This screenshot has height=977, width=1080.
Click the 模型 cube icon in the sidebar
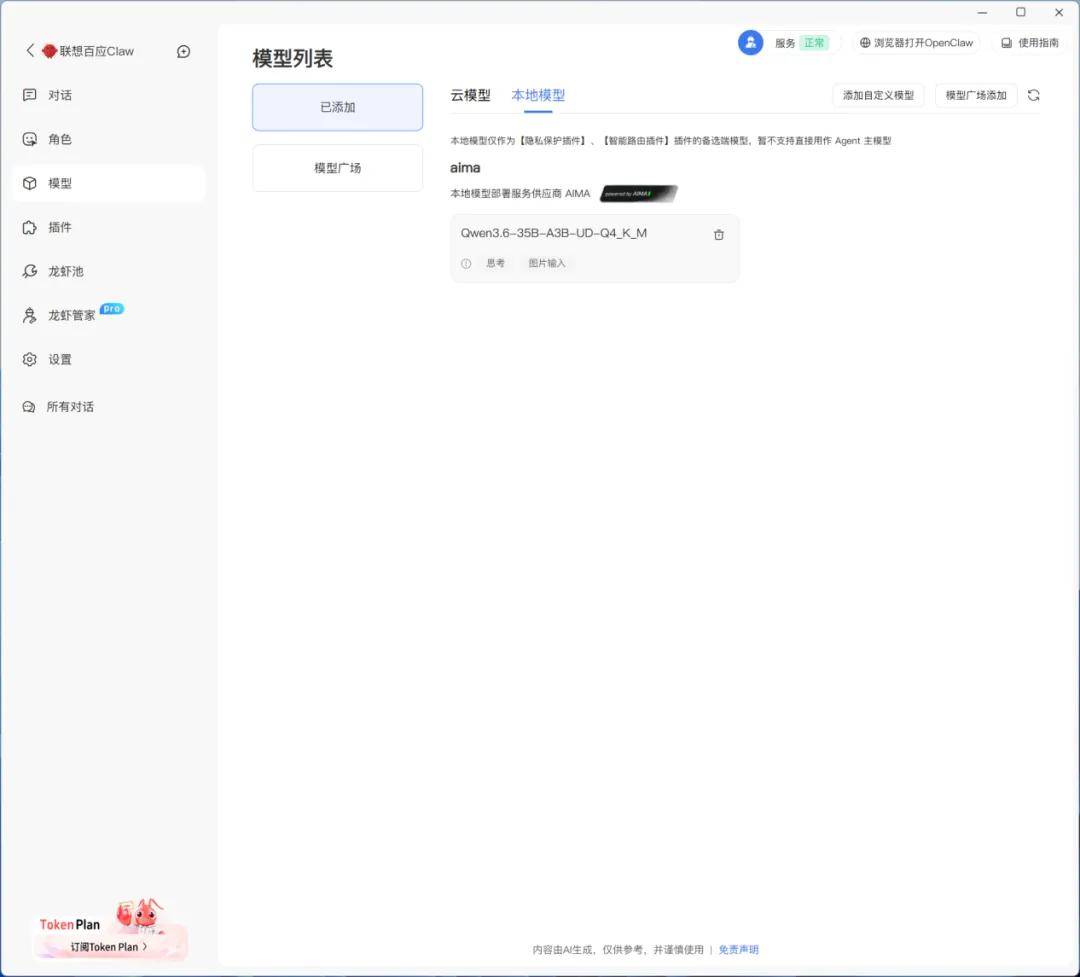[x=30, y=183]
